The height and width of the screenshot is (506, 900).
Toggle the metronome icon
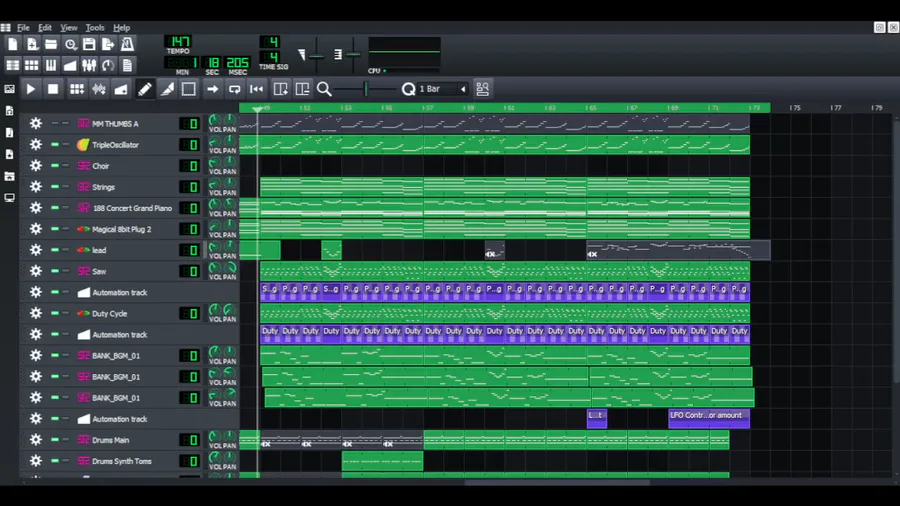[x=127, y=44]
